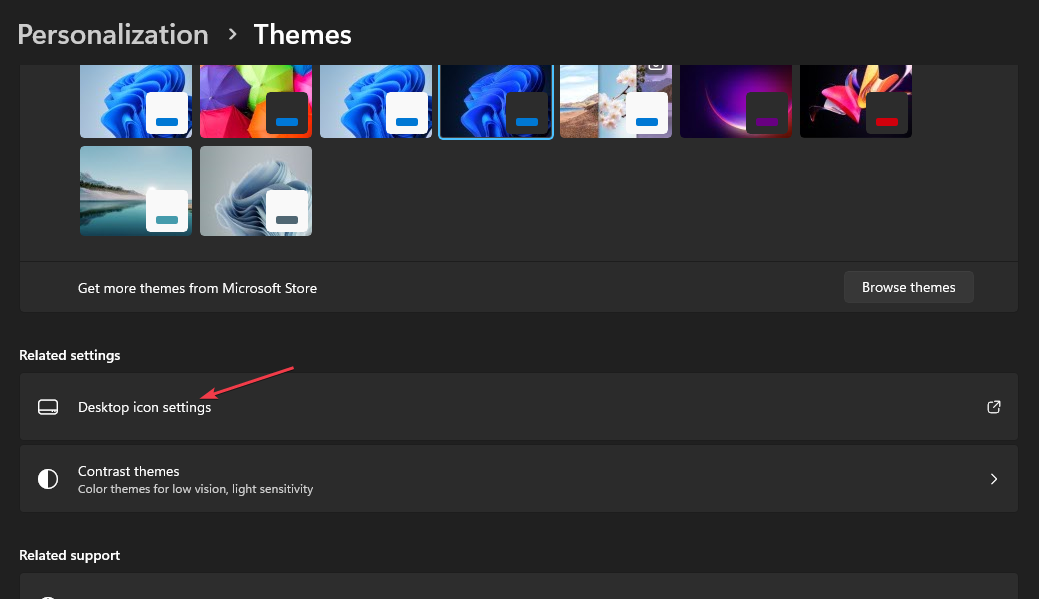
Task: Open Desktop icon settings row
Action: coord(519,407)
